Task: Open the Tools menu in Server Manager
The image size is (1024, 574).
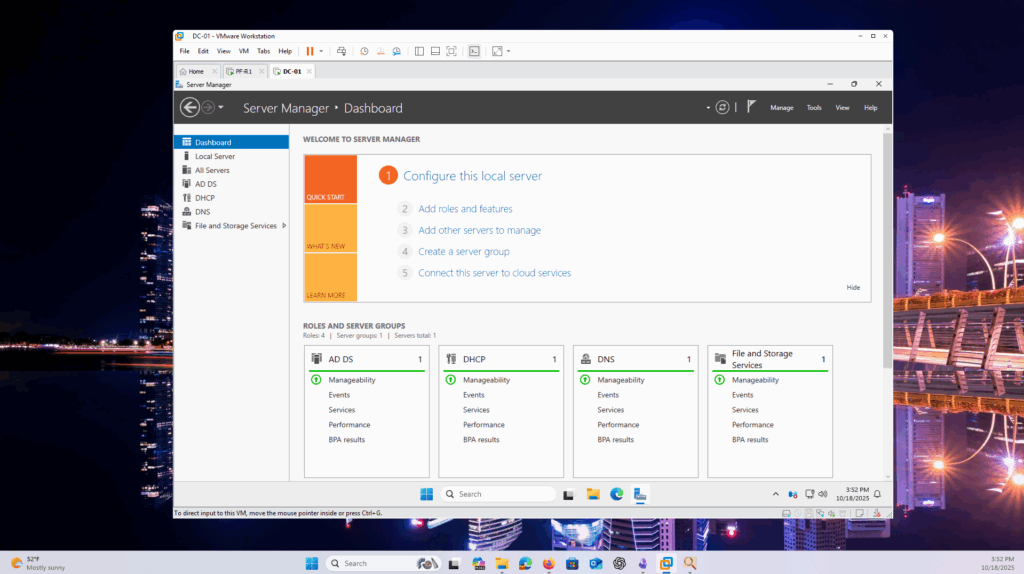Action: tap(814, 108)
